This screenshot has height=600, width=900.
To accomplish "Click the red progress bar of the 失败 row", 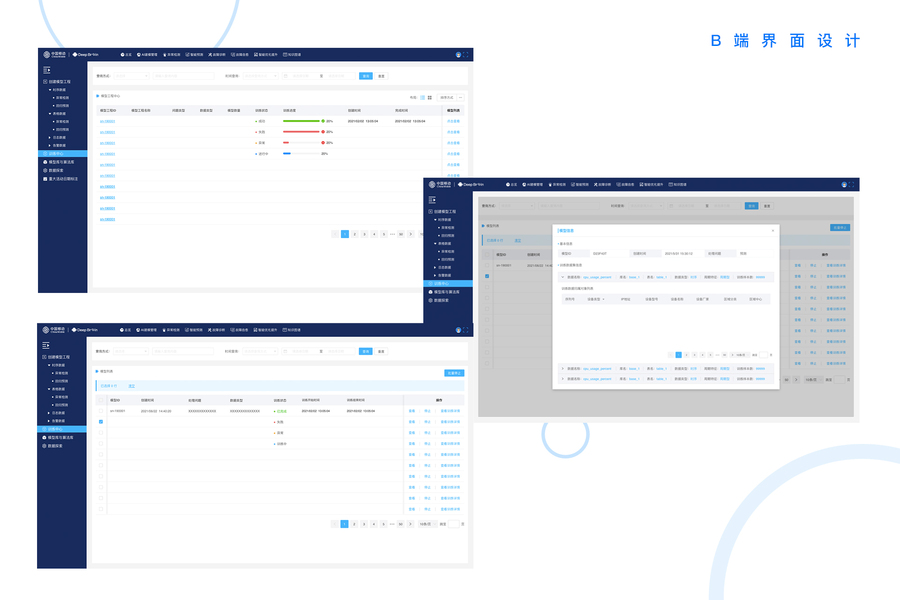I will (x=302, y=132).
